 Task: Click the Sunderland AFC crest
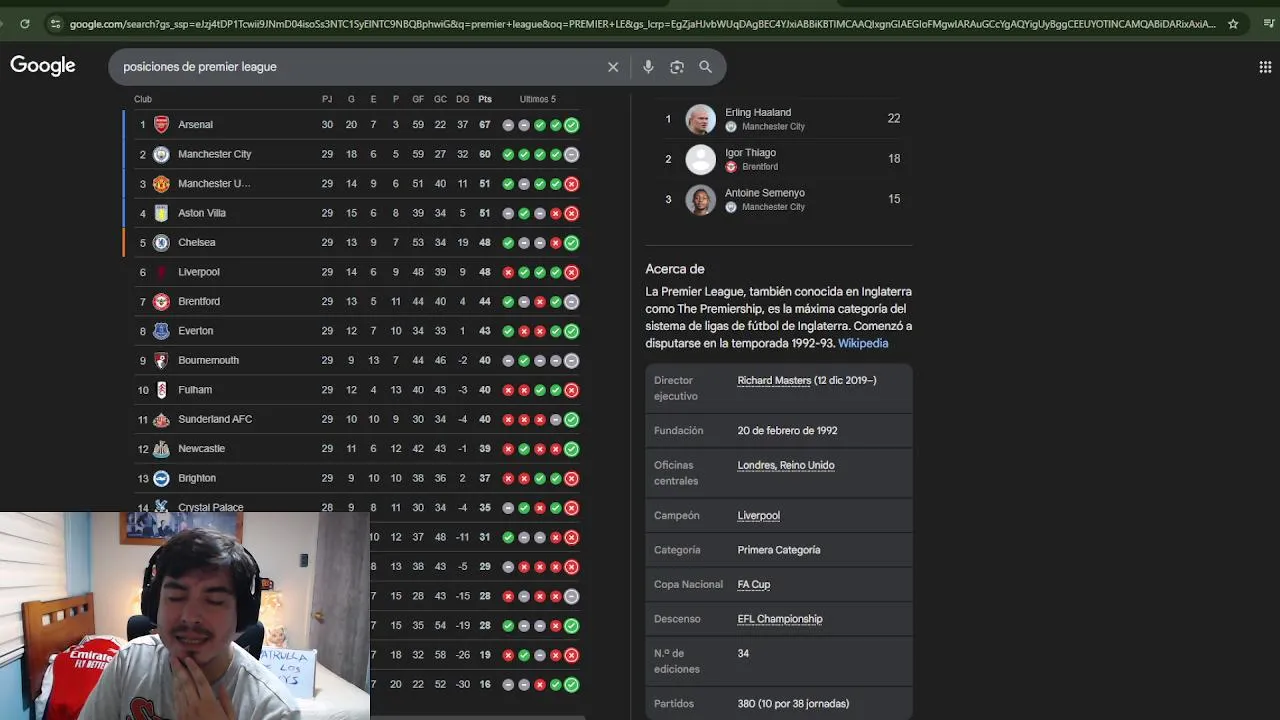[x=161, y=419]
